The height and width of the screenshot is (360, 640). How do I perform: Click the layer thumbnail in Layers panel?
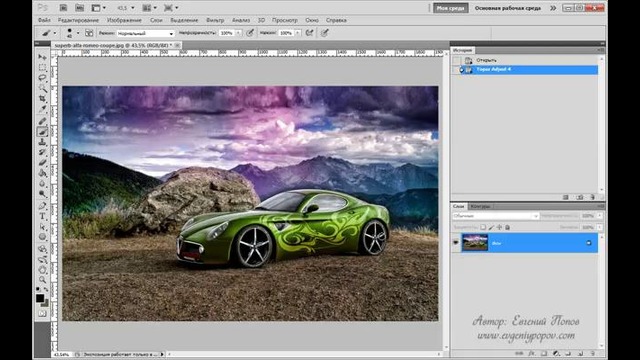pos(475,243)
